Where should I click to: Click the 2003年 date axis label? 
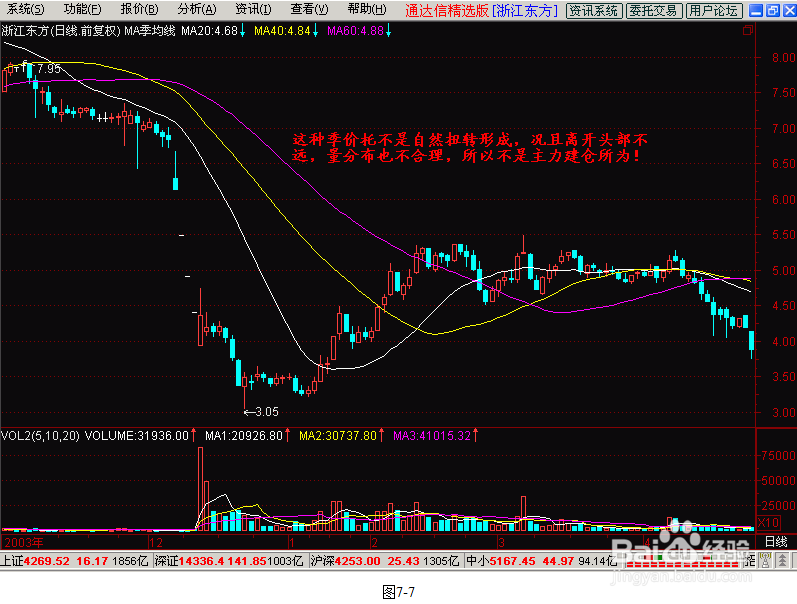[x=24, y=542]
